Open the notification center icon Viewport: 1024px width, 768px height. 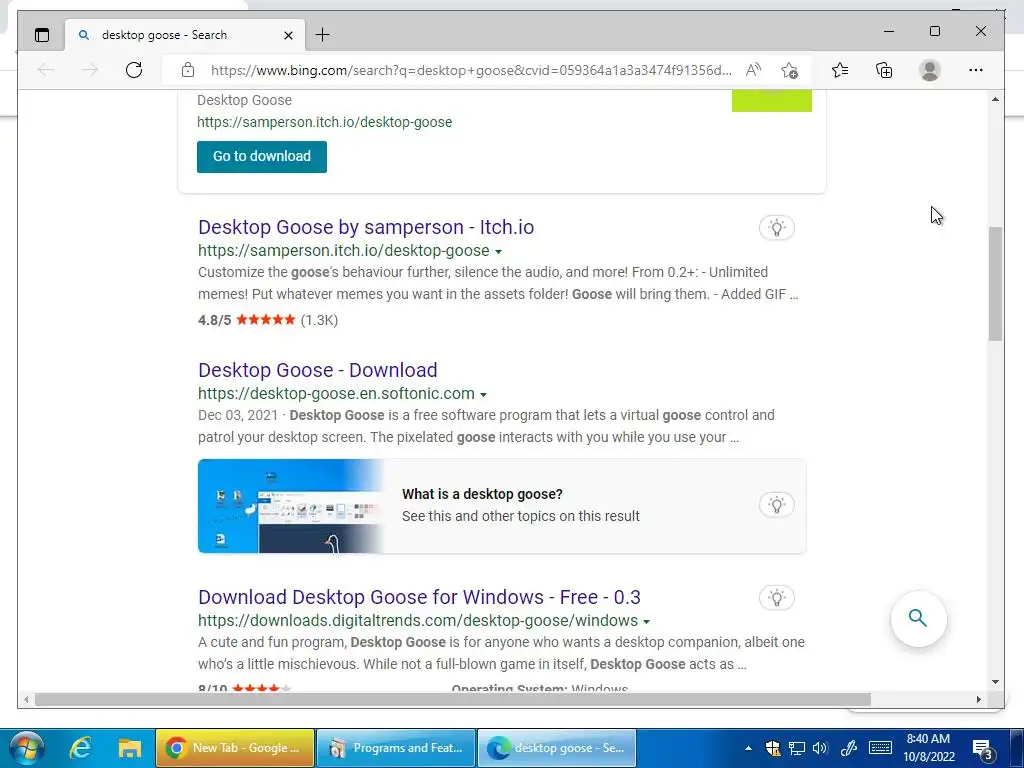[982, 749]
